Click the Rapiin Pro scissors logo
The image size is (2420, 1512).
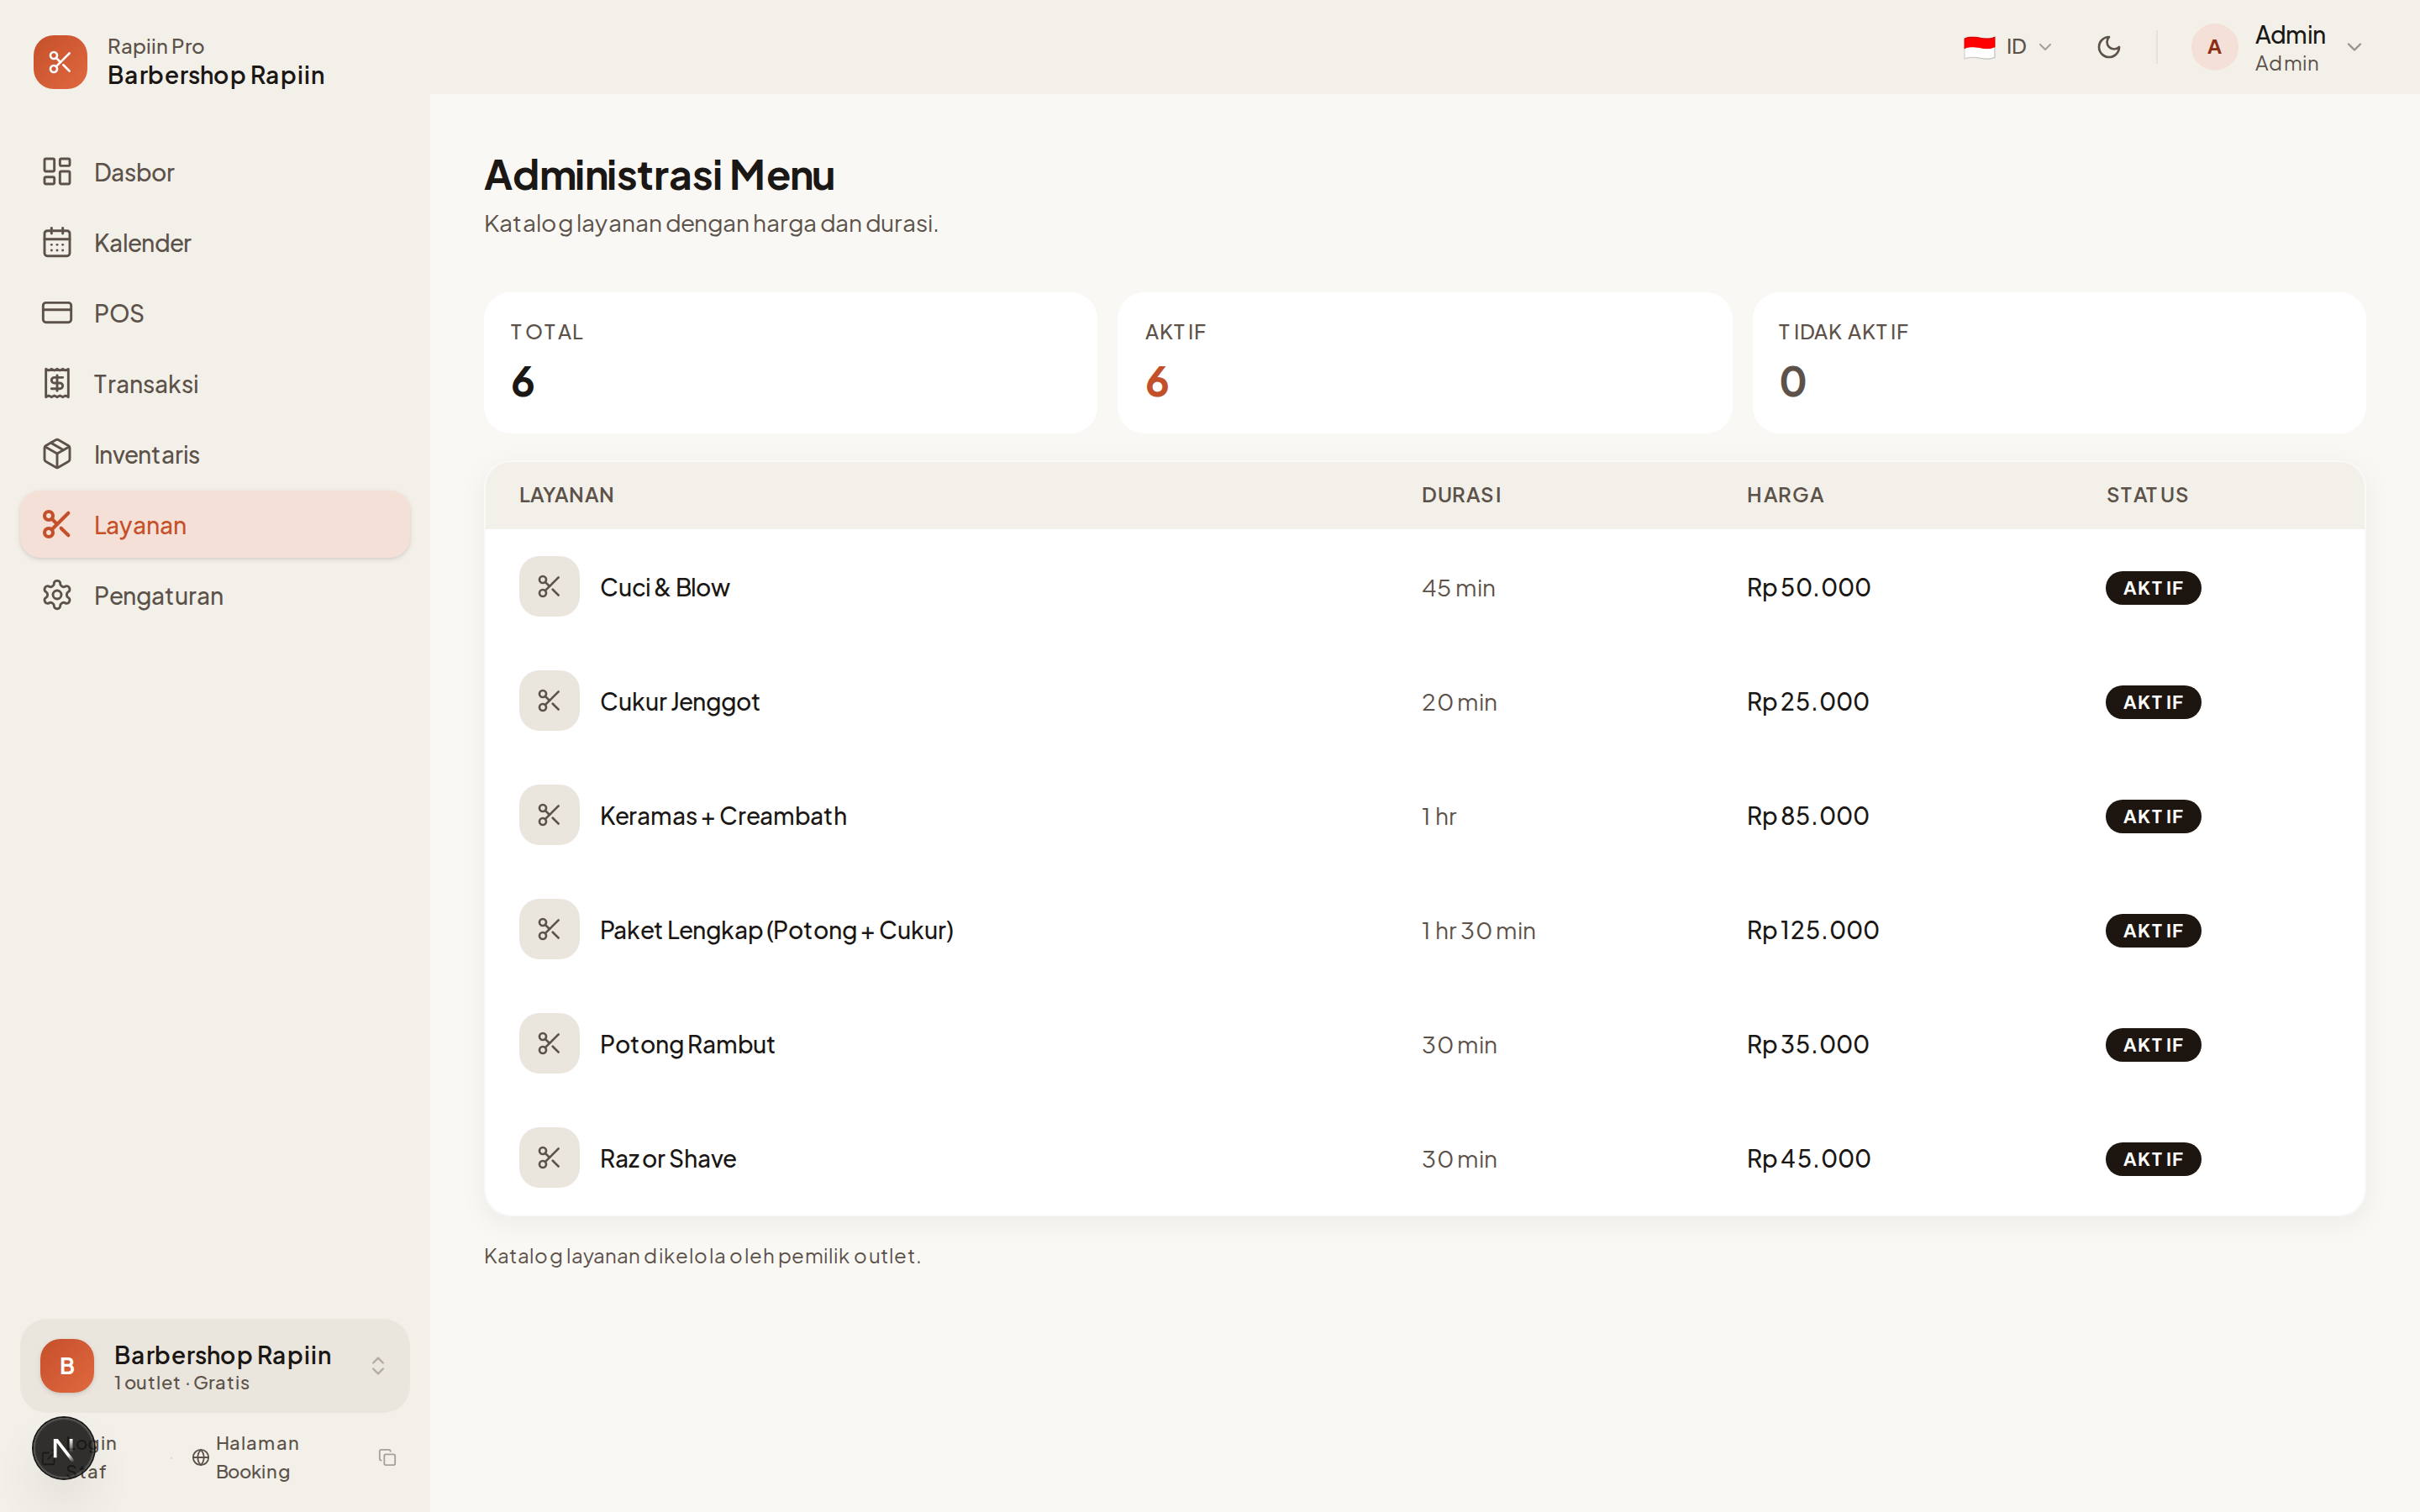pos(60,62)
